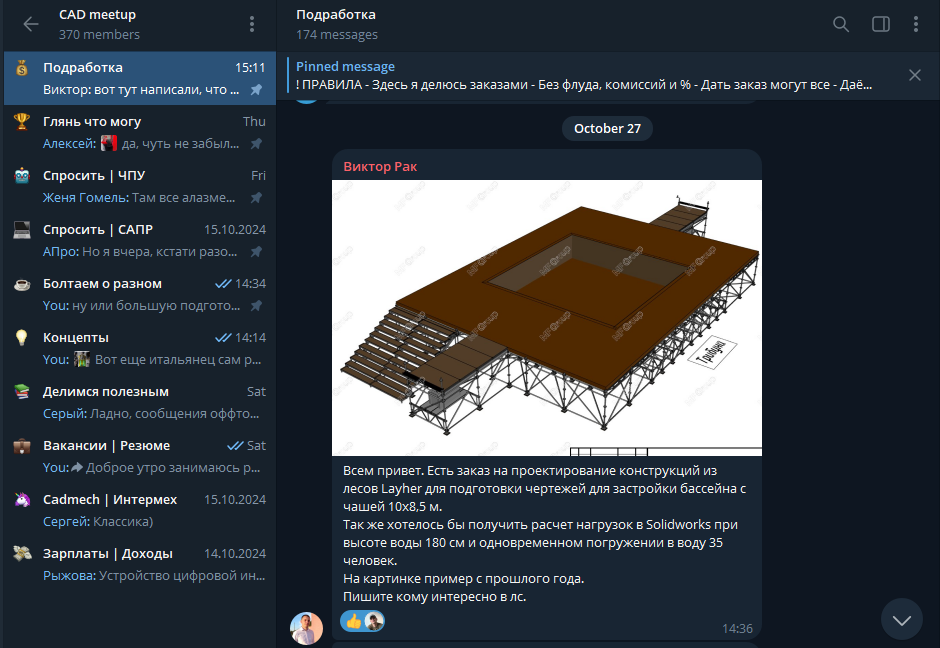The width and height of the screenshot is (940, 648).
Task: Search within the Подработка chat
Action: point(841,24)
